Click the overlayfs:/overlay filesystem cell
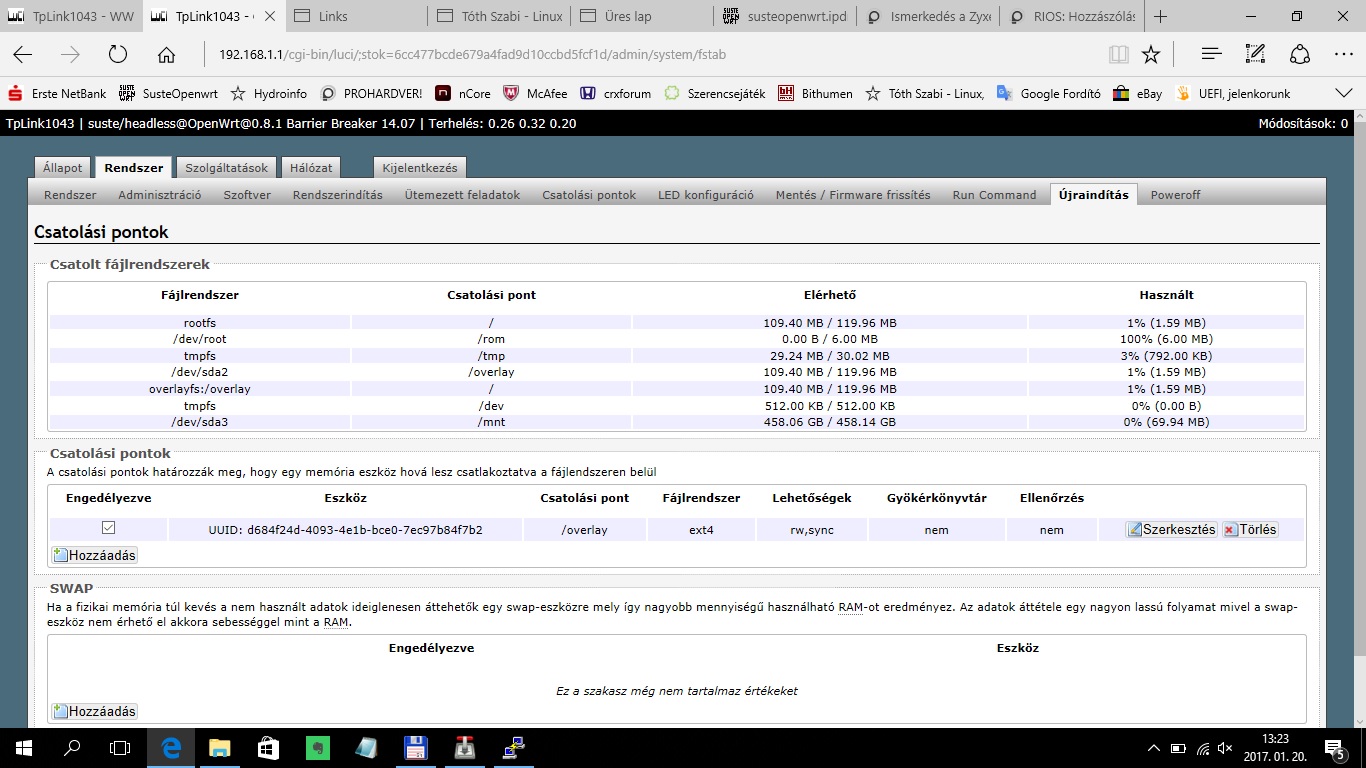This screenshot has height=768, width=1366. click(200, 389)
